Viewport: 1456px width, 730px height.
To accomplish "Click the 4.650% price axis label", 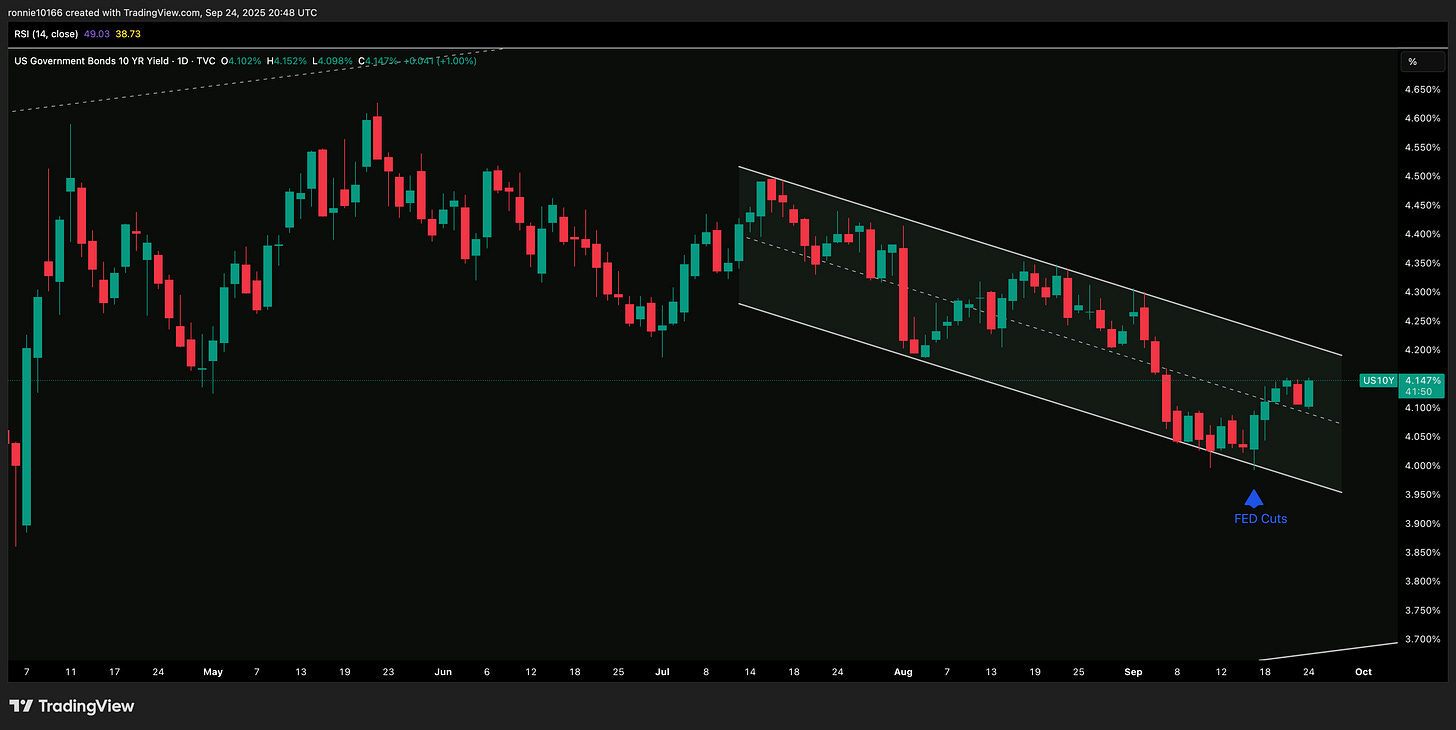I will click(1423, 90).
